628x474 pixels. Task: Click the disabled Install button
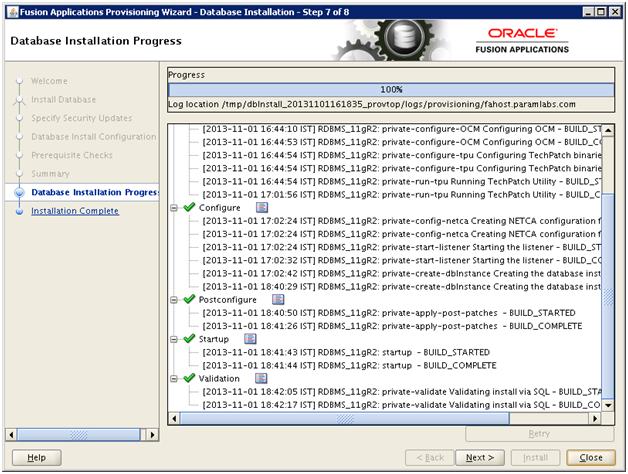[535, 458]
